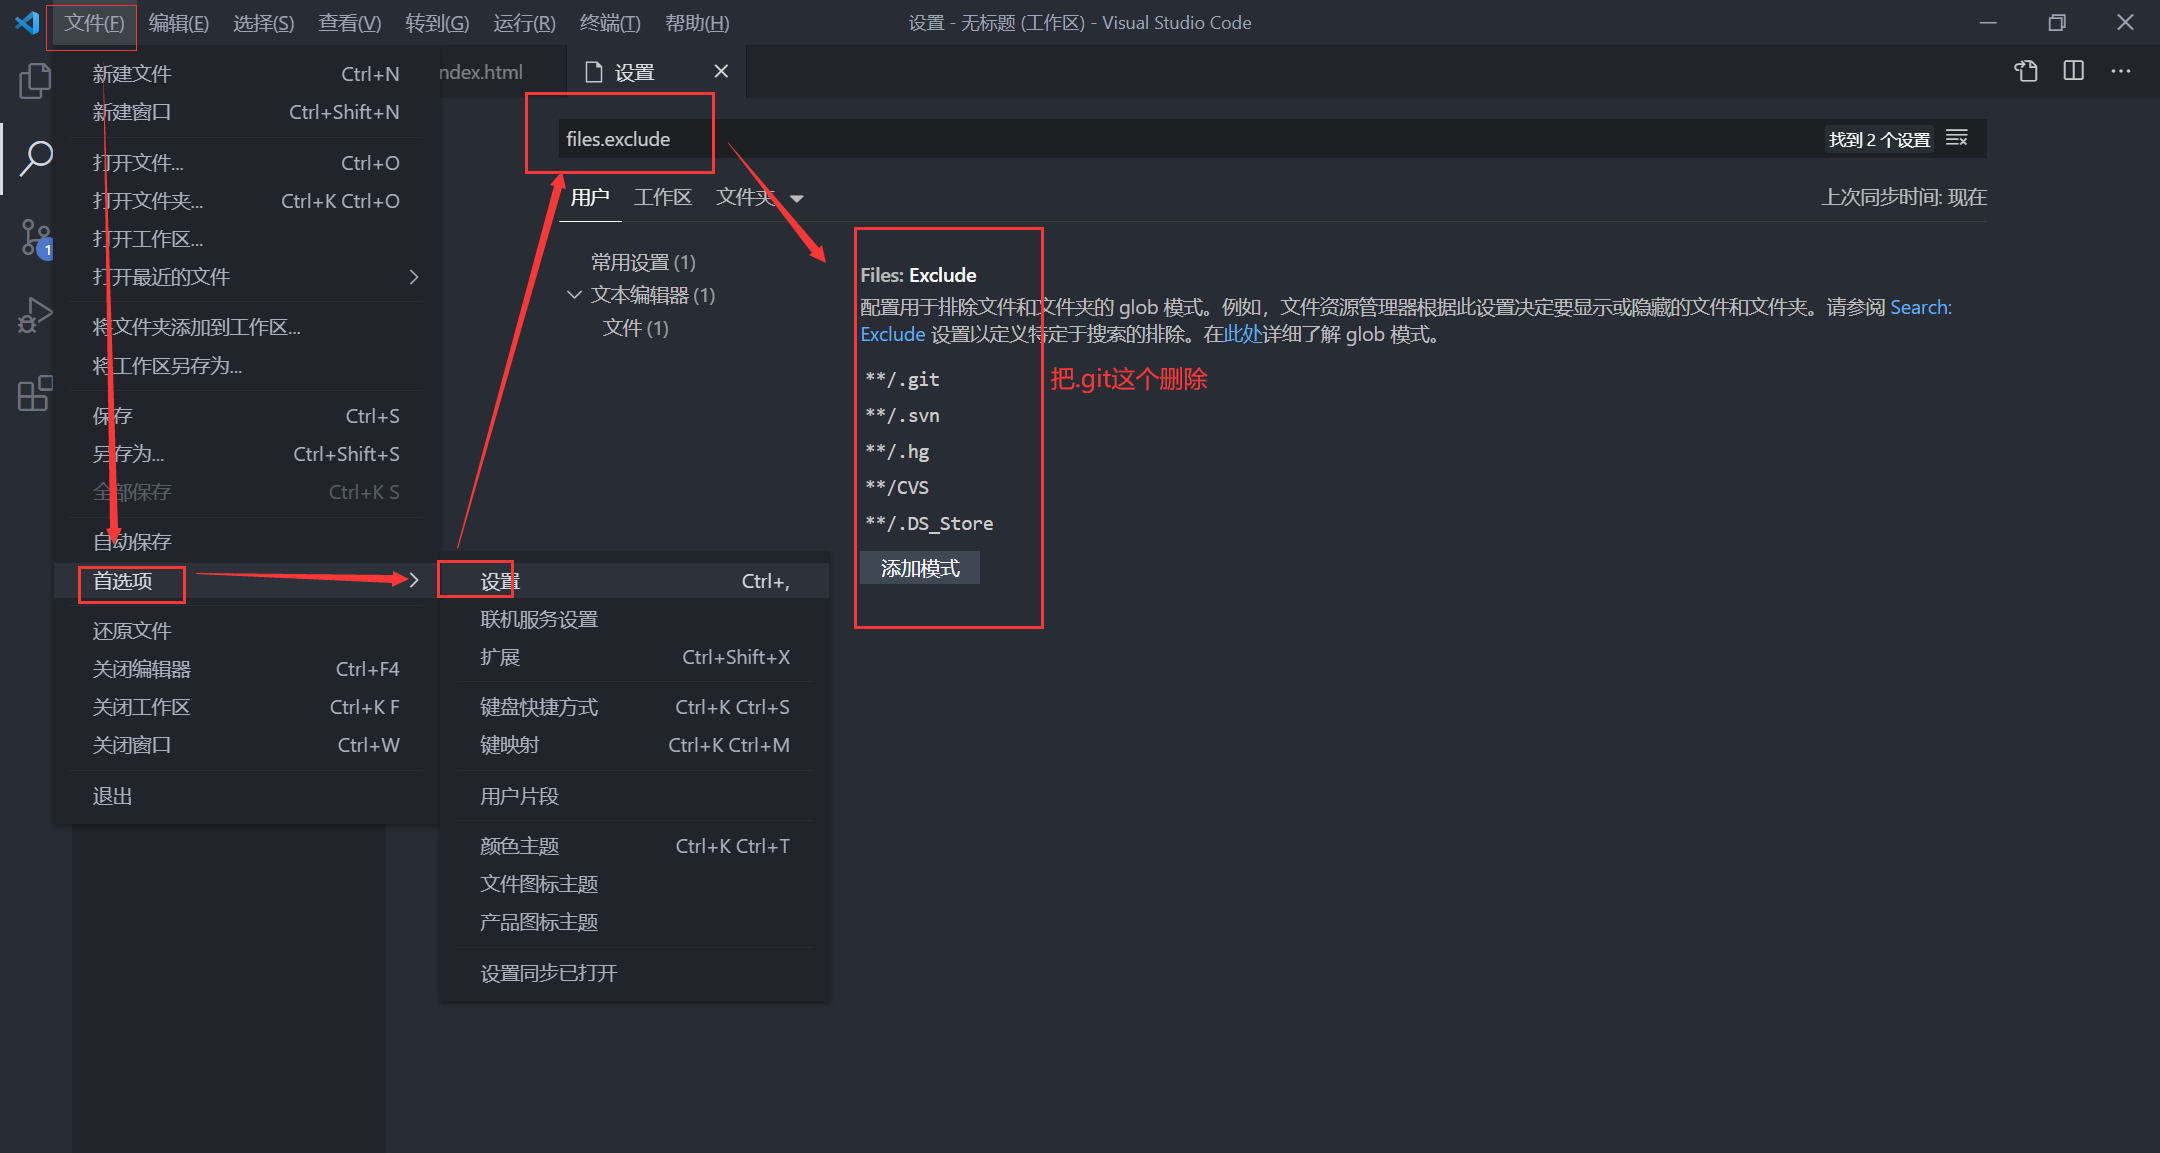Open the Search: Exclude link
The height and width of the screenshot is (1153, 2160).
[x=1920, y=308]
